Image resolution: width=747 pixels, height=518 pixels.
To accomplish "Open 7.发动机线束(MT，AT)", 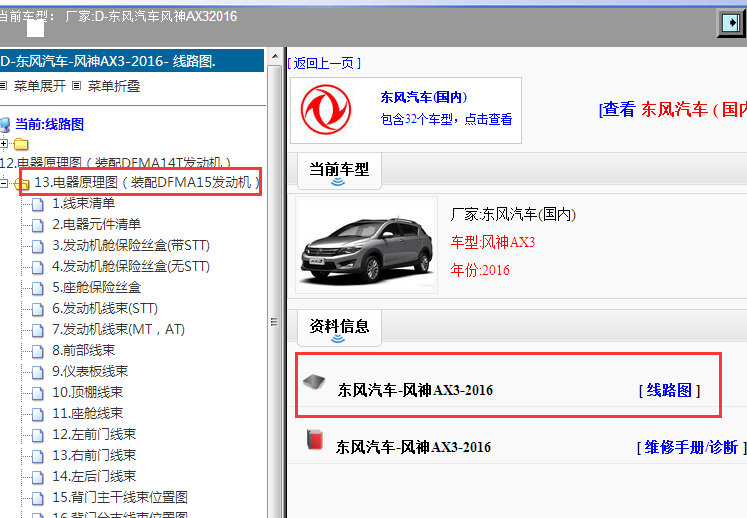I will 118,329.
